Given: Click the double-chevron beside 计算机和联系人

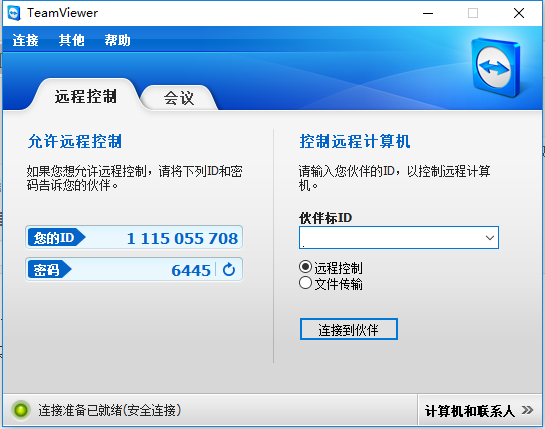Looking at the screenshot, I should click(x=527, y=410).
